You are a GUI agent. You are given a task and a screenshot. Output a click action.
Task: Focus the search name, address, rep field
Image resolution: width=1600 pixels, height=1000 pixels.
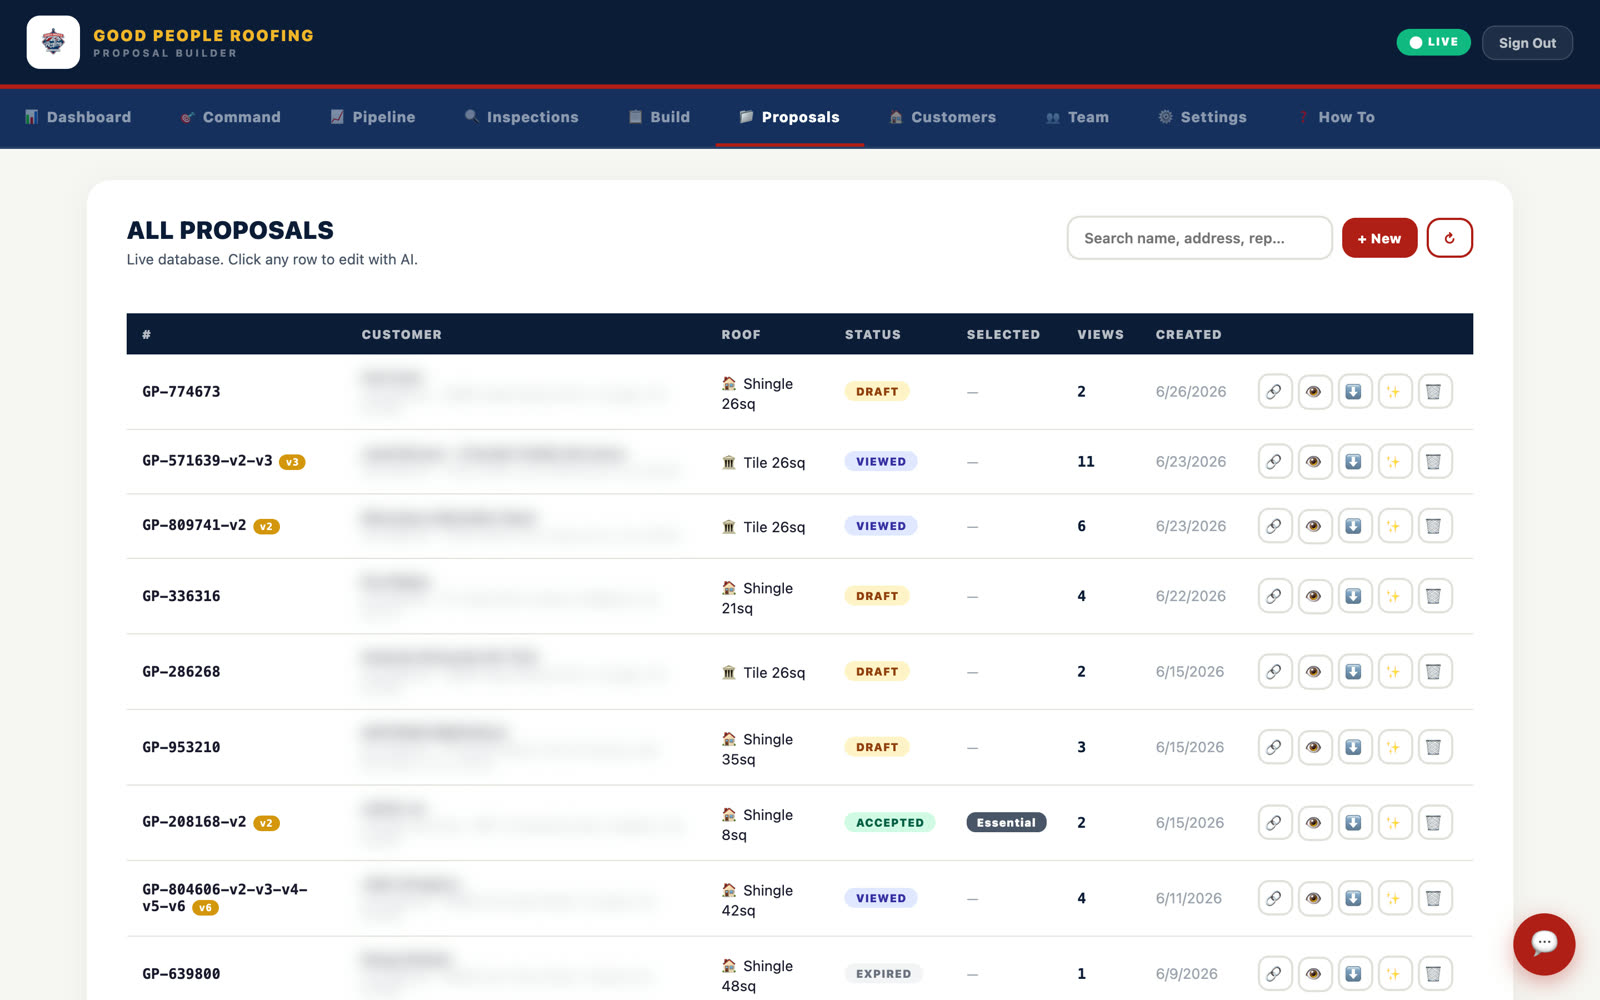click(x=1199, y=238)
